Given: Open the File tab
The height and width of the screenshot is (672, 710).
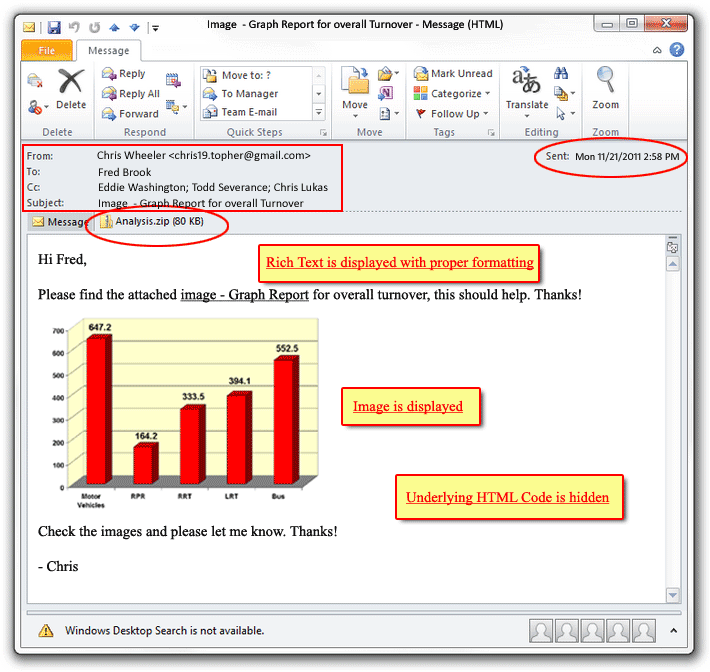Looking at the screenshot, I should pos(47,50).
